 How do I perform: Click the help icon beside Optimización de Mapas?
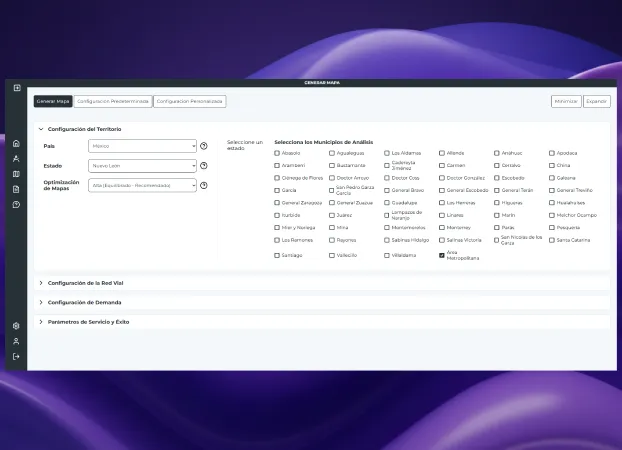coord(204,185)
